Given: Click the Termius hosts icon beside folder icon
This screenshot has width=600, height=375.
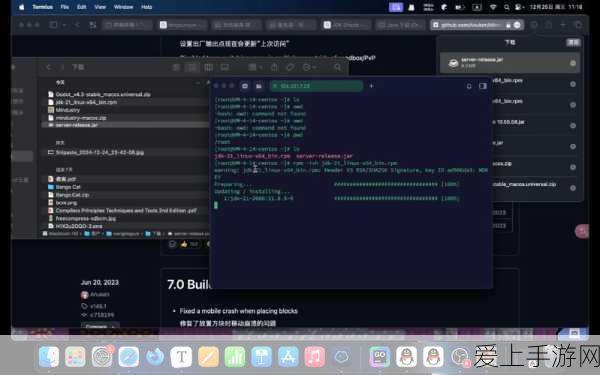Looking at the screenshot, I should [245, 86].
